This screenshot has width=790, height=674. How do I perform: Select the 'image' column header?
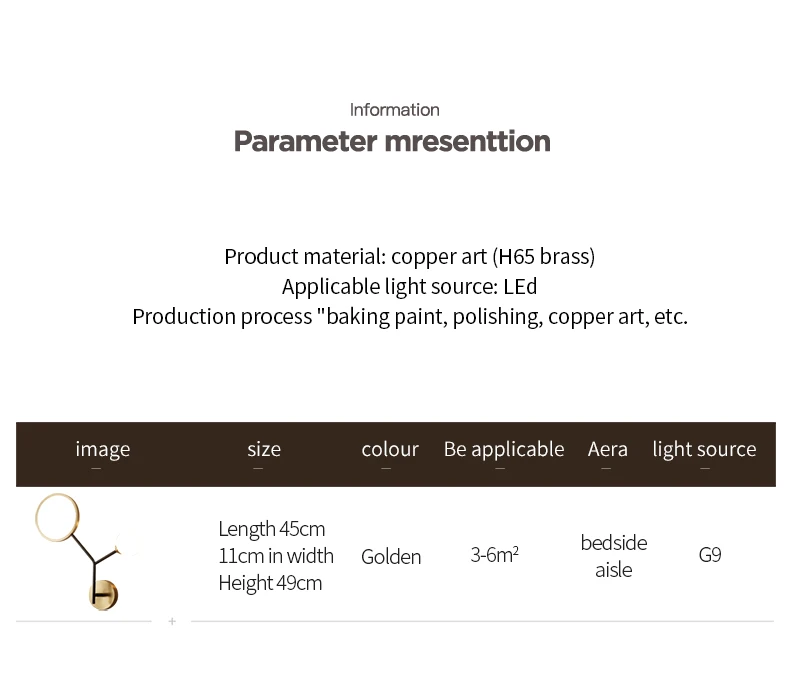(103, 449)
